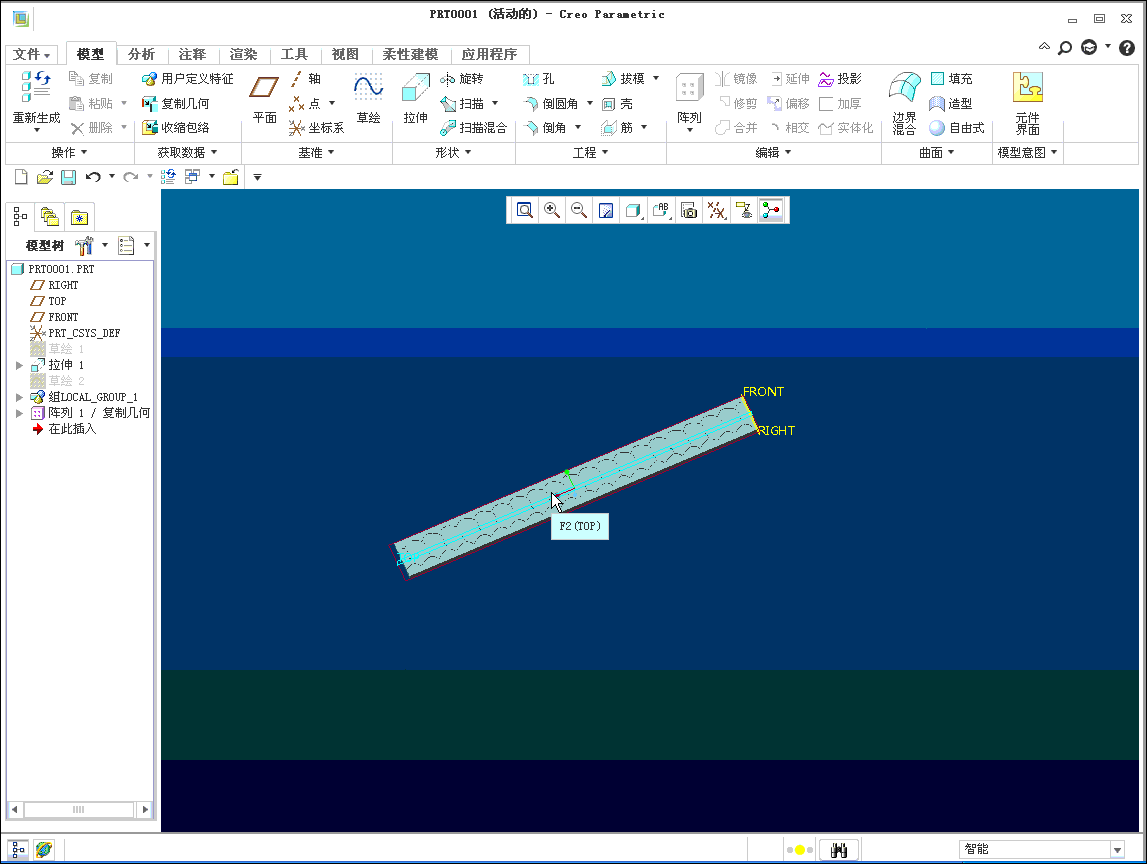Toggle spin center icon in graphics toolbar
1147x864 pixels.
pos(771,211)
